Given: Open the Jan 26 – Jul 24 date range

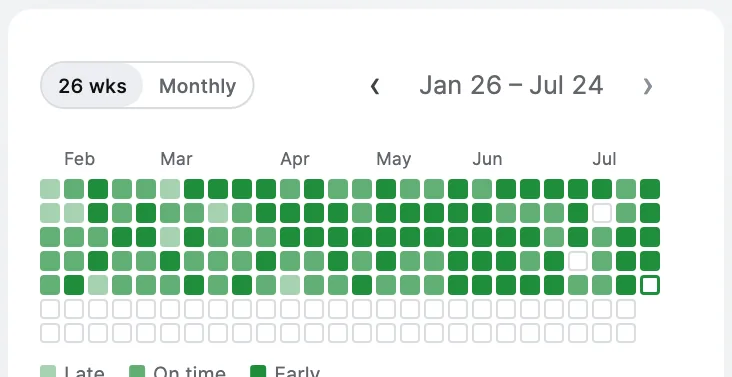Looking at the screenshot, I should pos(511,85).
